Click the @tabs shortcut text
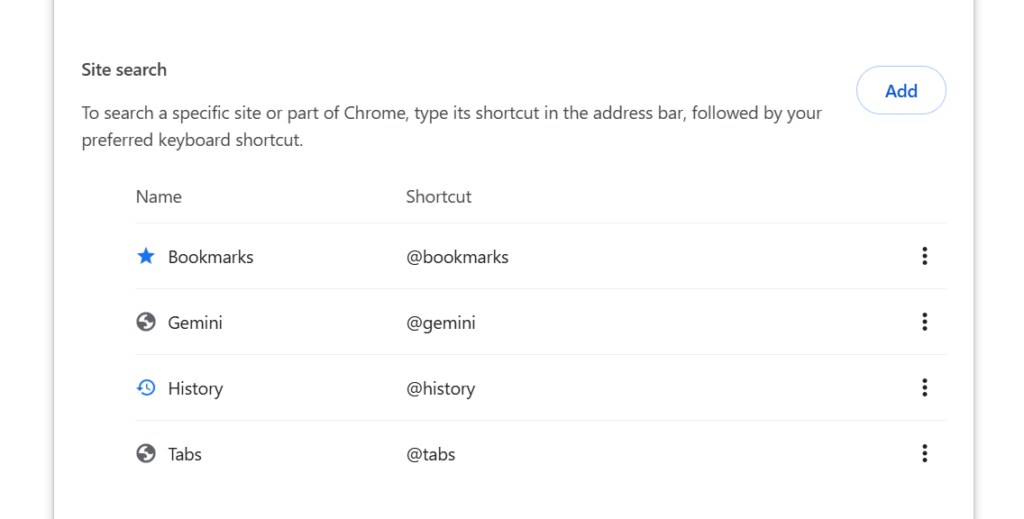The width and height of the screenshot is (1024, 519). click(430, 454)
